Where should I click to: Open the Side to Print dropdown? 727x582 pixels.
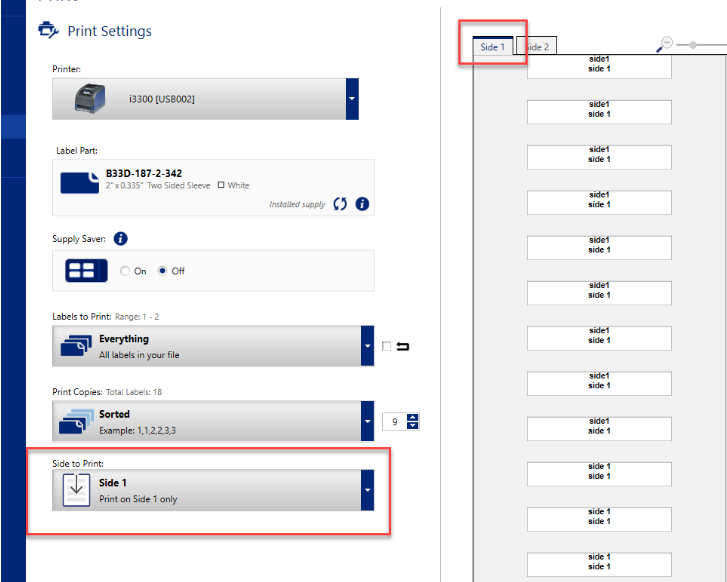[x=366, y=490]
